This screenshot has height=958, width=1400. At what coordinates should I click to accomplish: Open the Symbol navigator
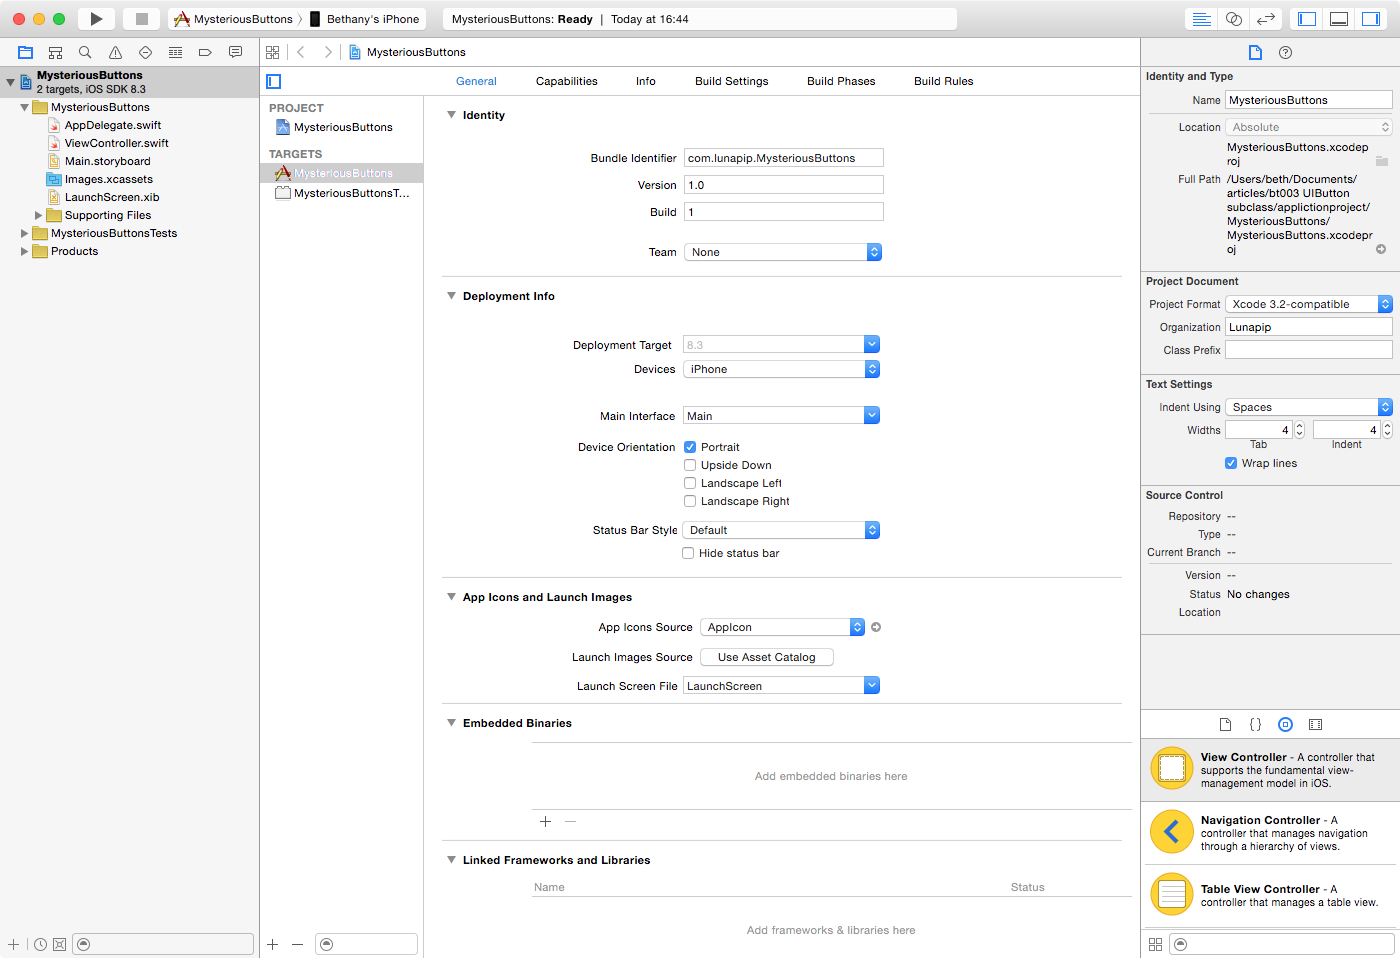point(56,52)
